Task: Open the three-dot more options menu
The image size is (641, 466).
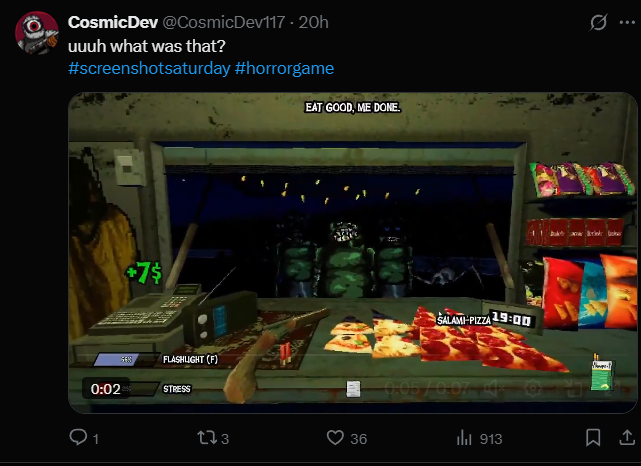Action: pyautogui.click(x=627, y=22)
